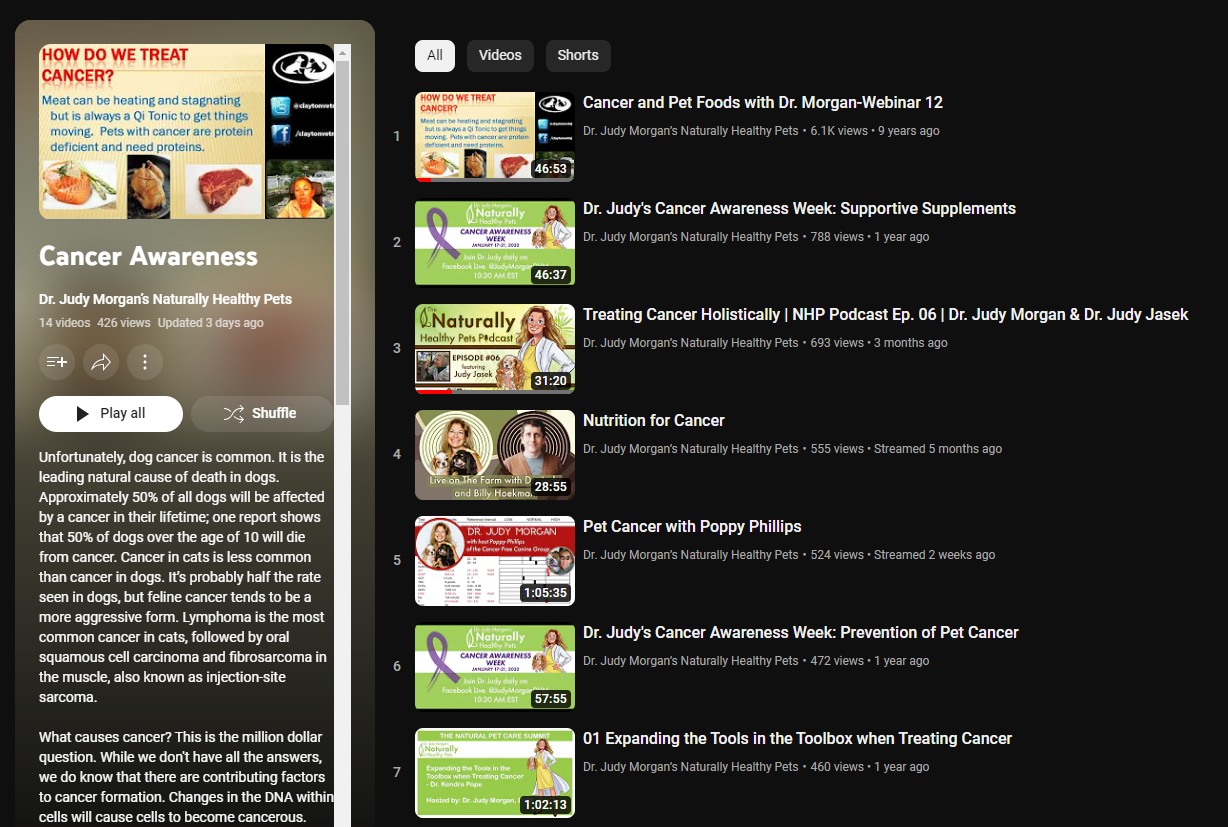Click the 'What causes cancer?' description paragraph

pyautogui.click(x=185, y=777)
